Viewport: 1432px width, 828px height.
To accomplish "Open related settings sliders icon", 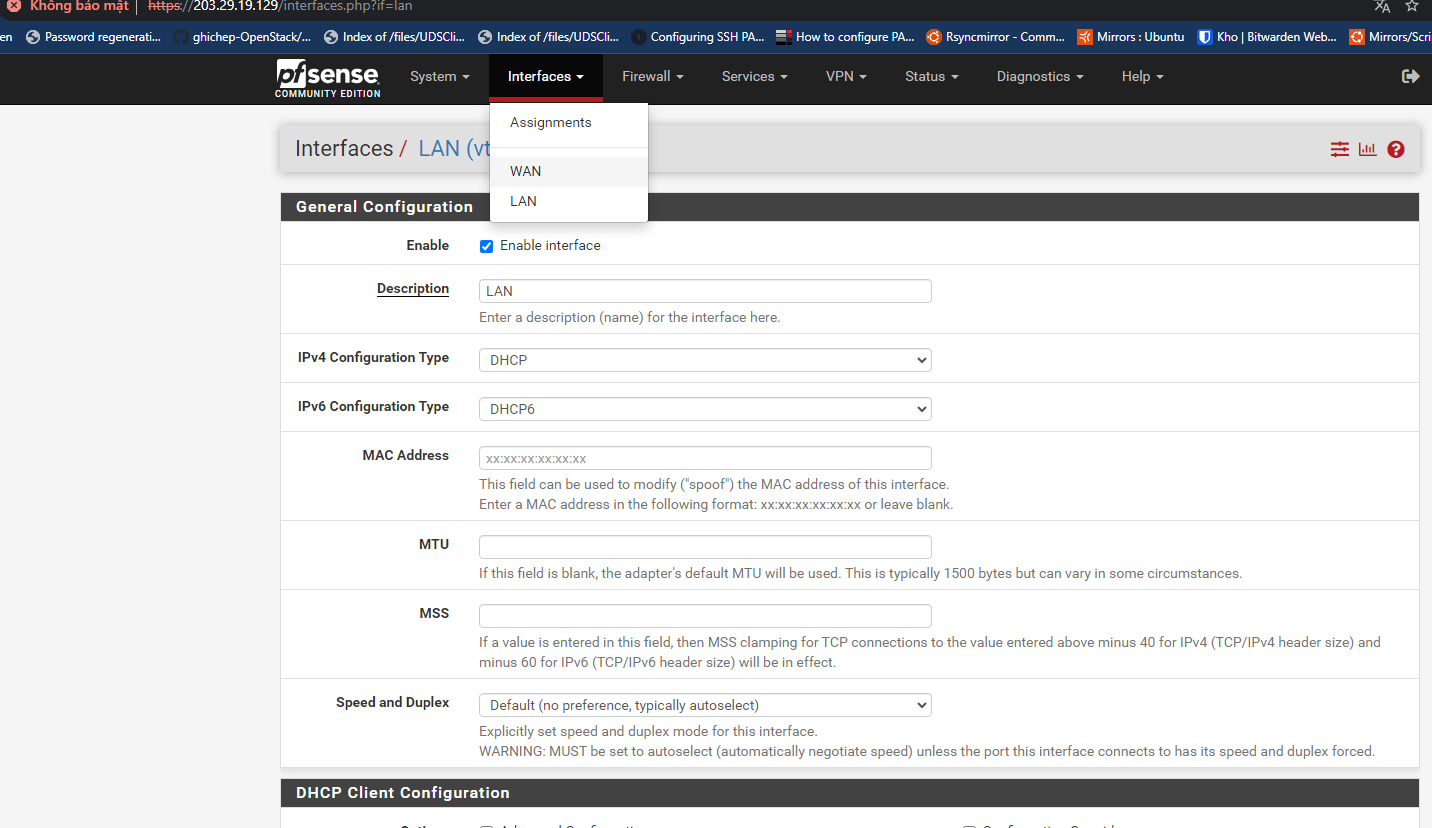I will tap(1339, 149).
